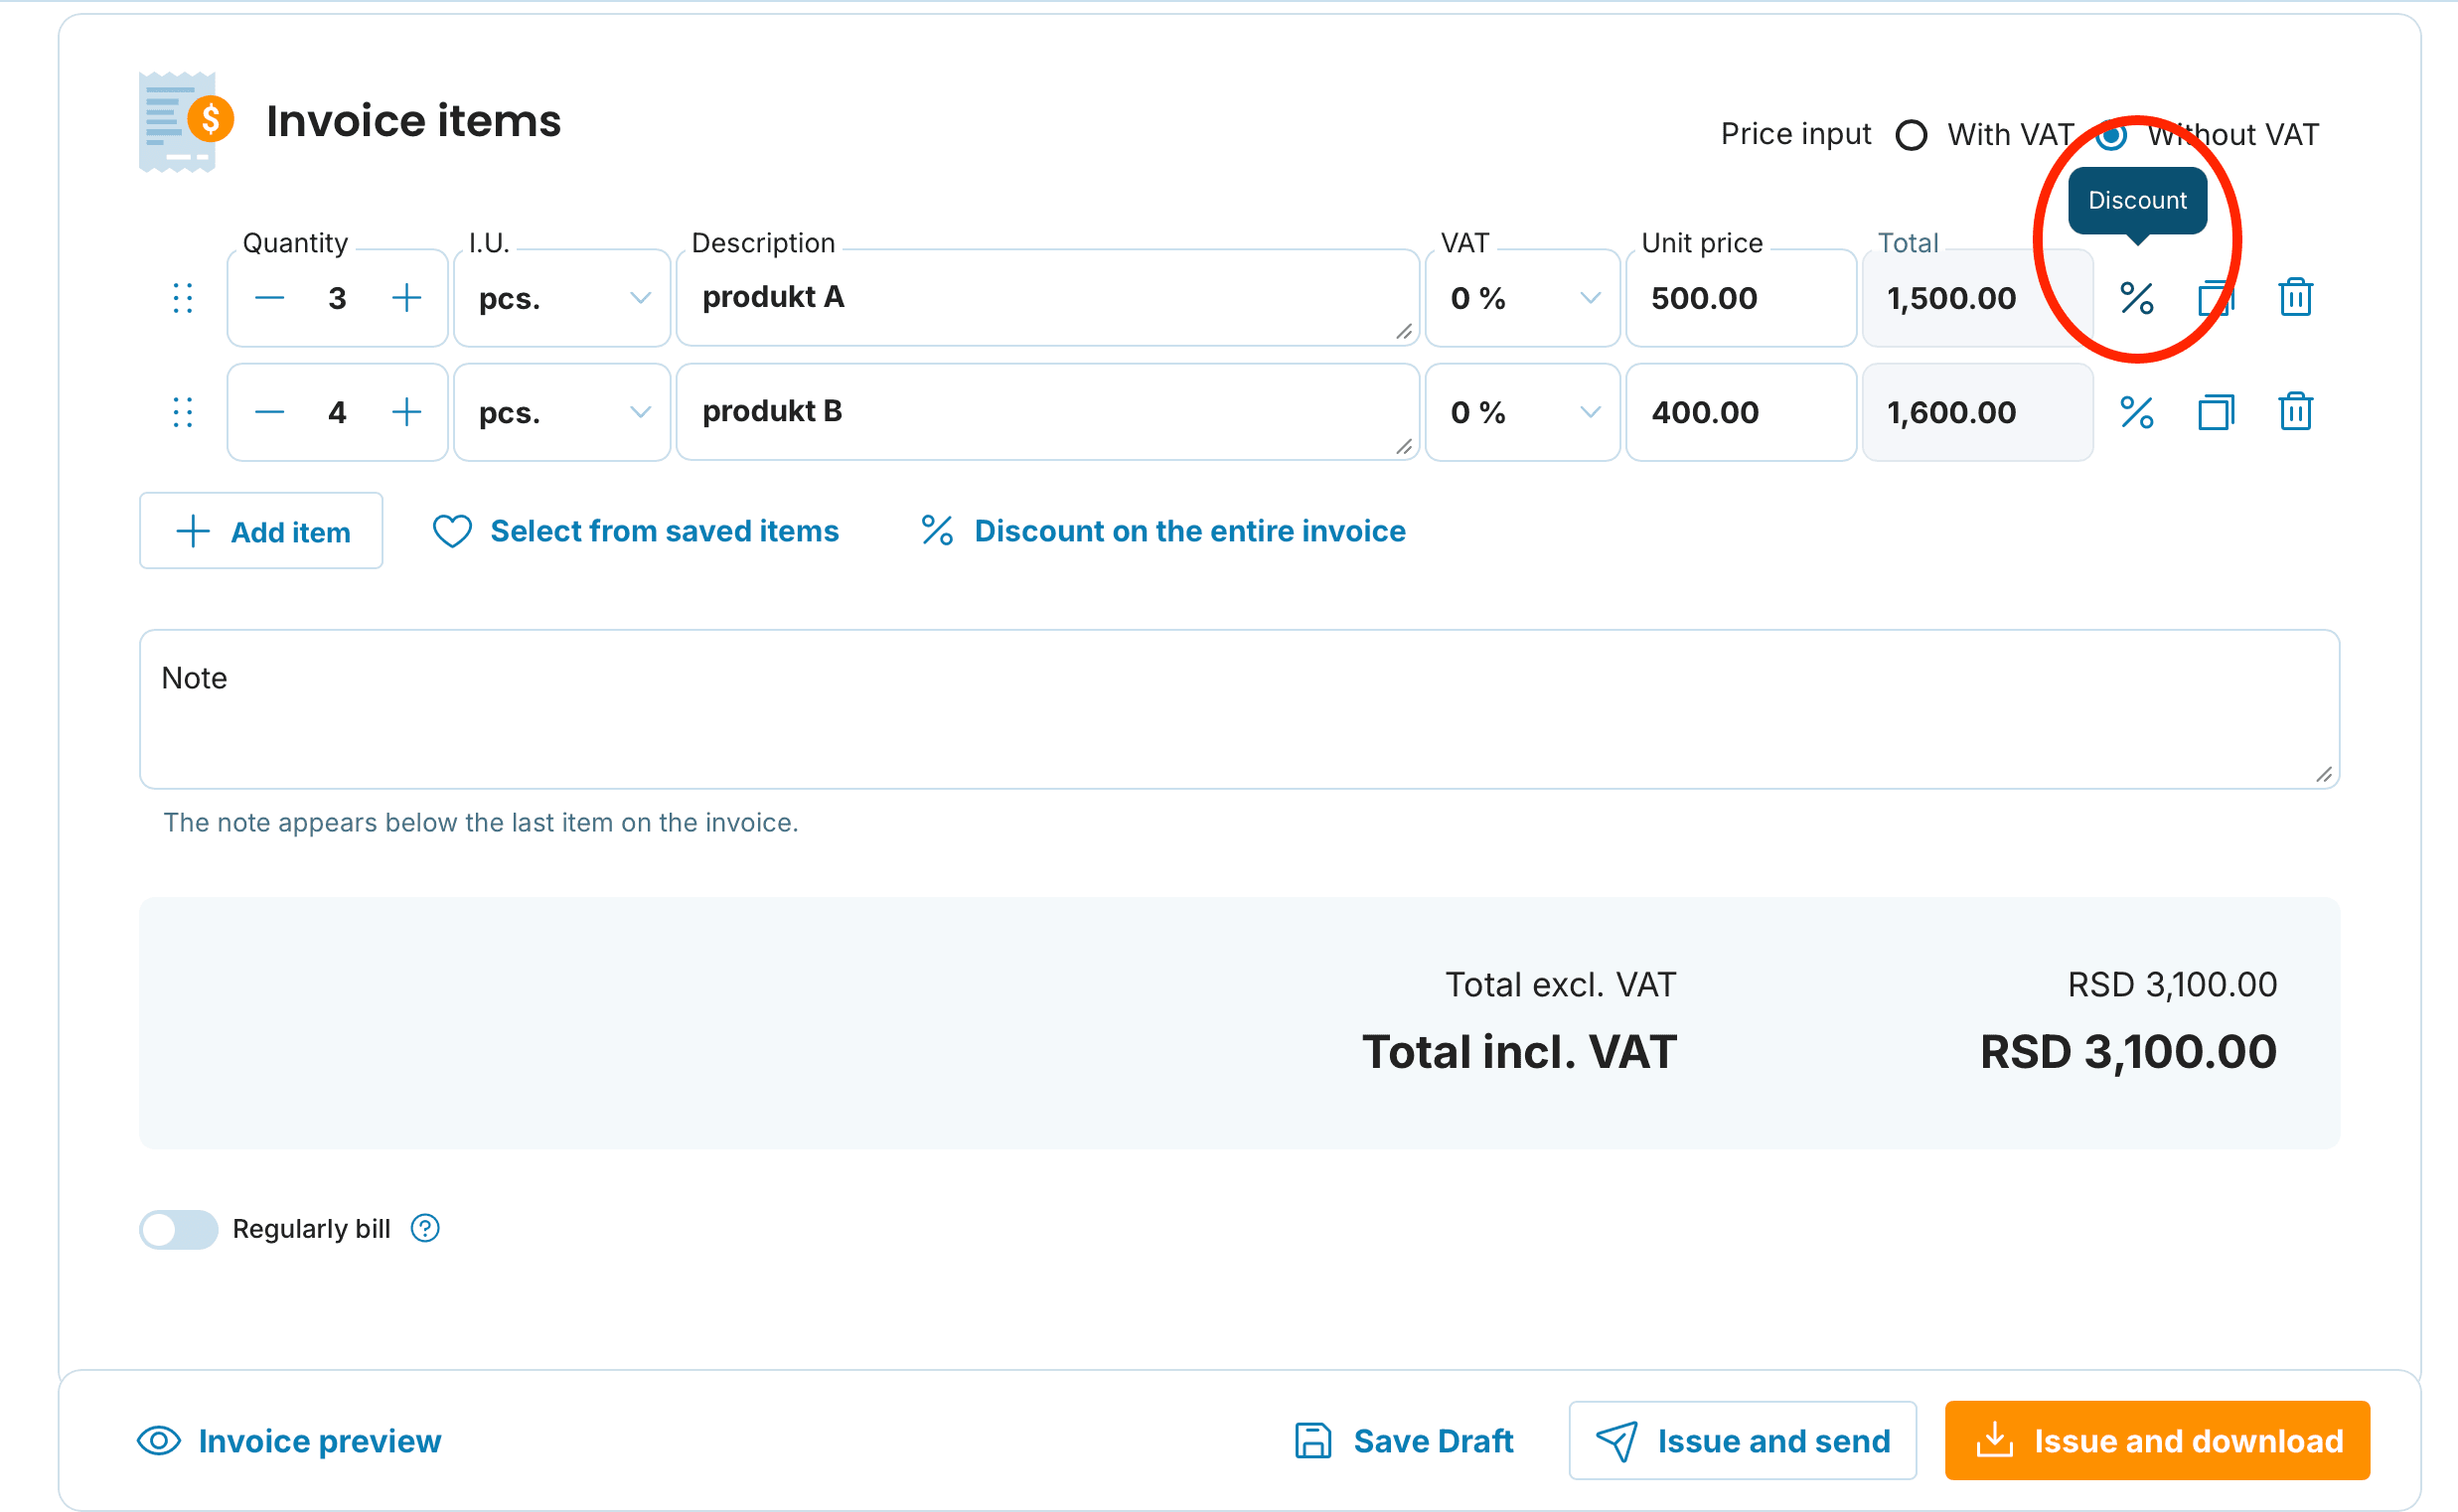2458x1512 pixels.
Task: Open I.U. dropdown for produkt B
Action: tap(562, 412)
